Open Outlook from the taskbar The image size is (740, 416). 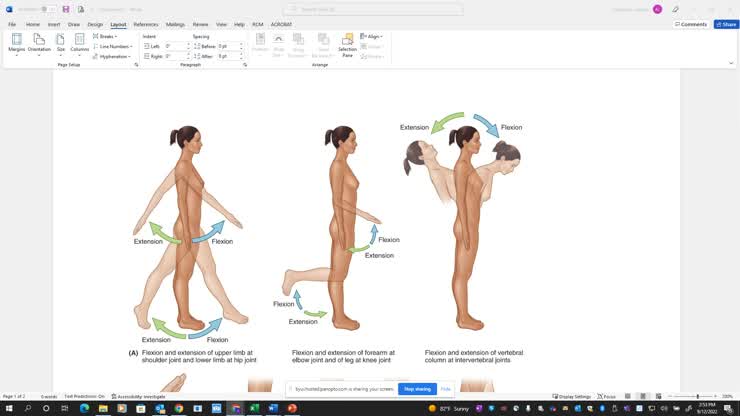pos(160,408)
